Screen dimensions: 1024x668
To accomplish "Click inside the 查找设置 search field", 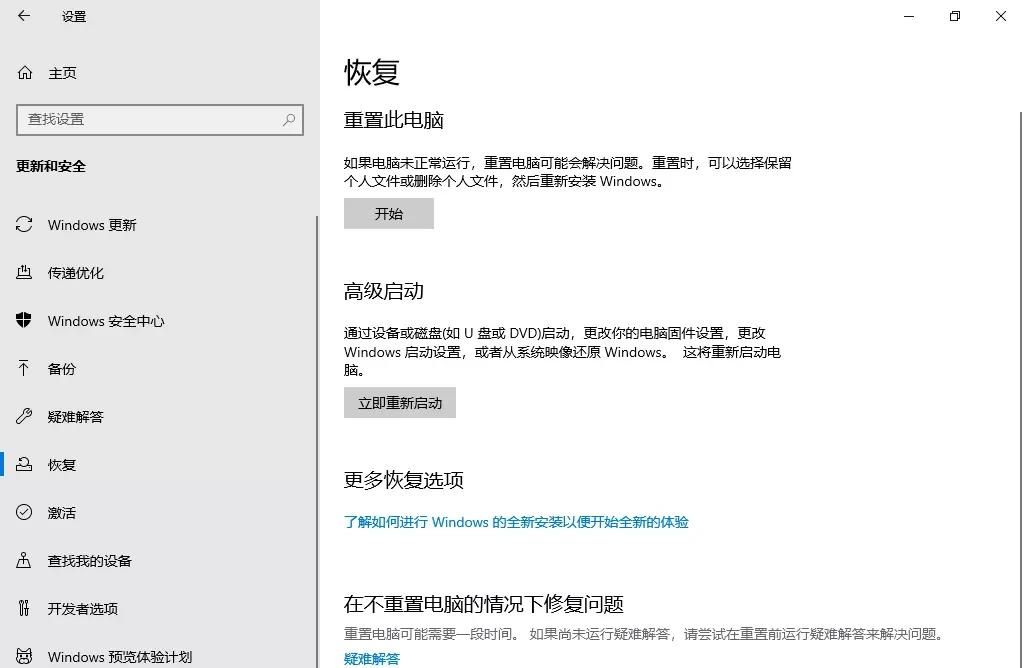I will [x=150, y=119].
